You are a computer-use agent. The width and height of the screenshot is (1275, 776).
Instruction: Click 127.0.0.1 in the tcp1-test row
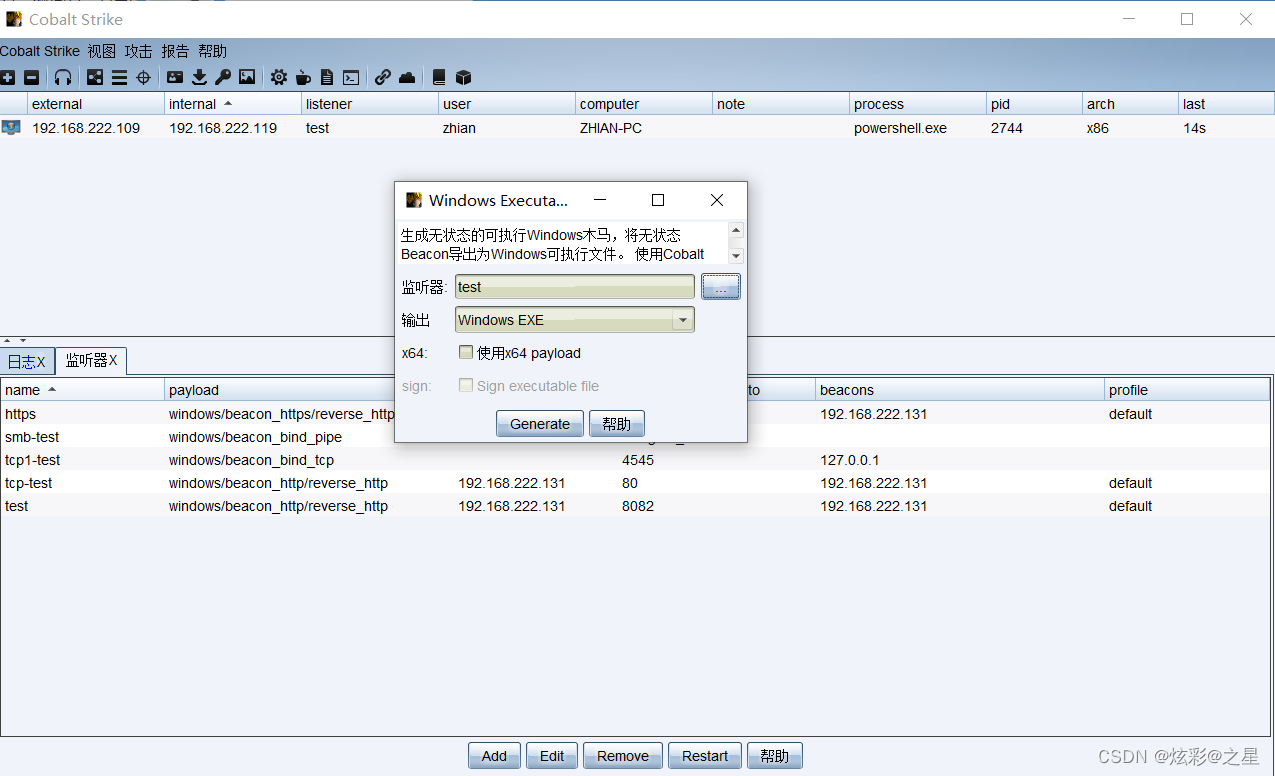click(x=849, y=460)
